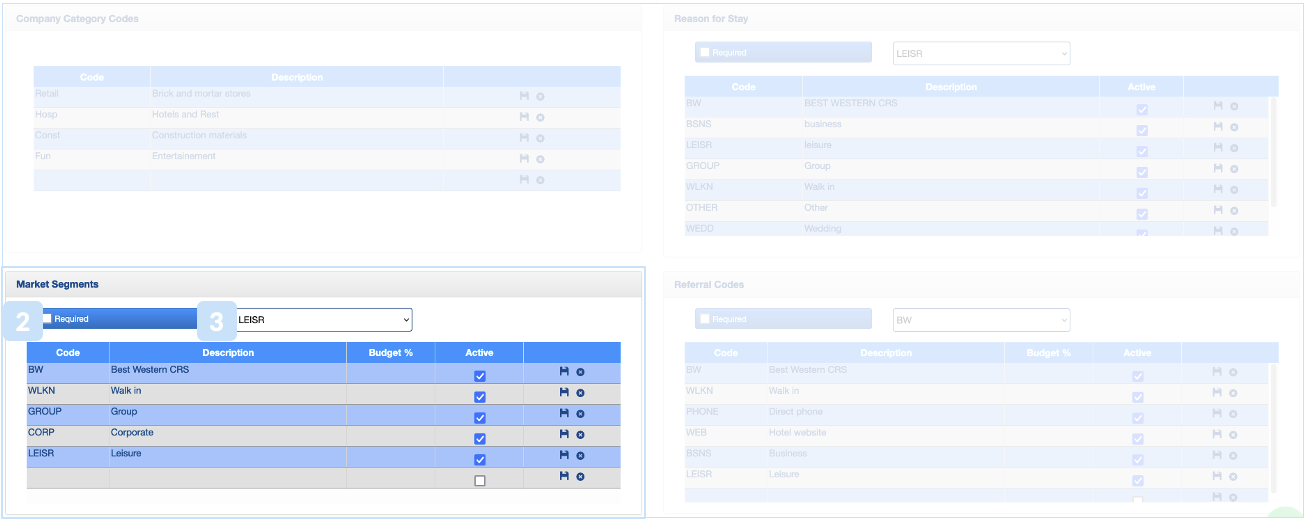The height and width of the screenshot is (522, 1308).
Task: Save the BW market segment row
Action: pyautogui.click(x=564, y=371)
